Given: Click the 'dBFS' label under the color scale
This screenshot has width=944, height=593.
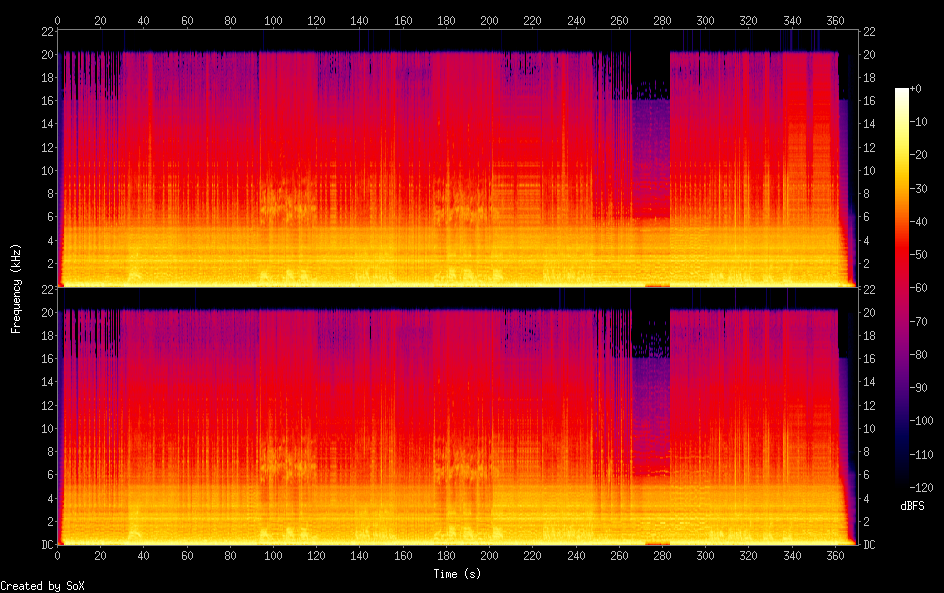Looking at the screenshot, I should tap(911, 507).
